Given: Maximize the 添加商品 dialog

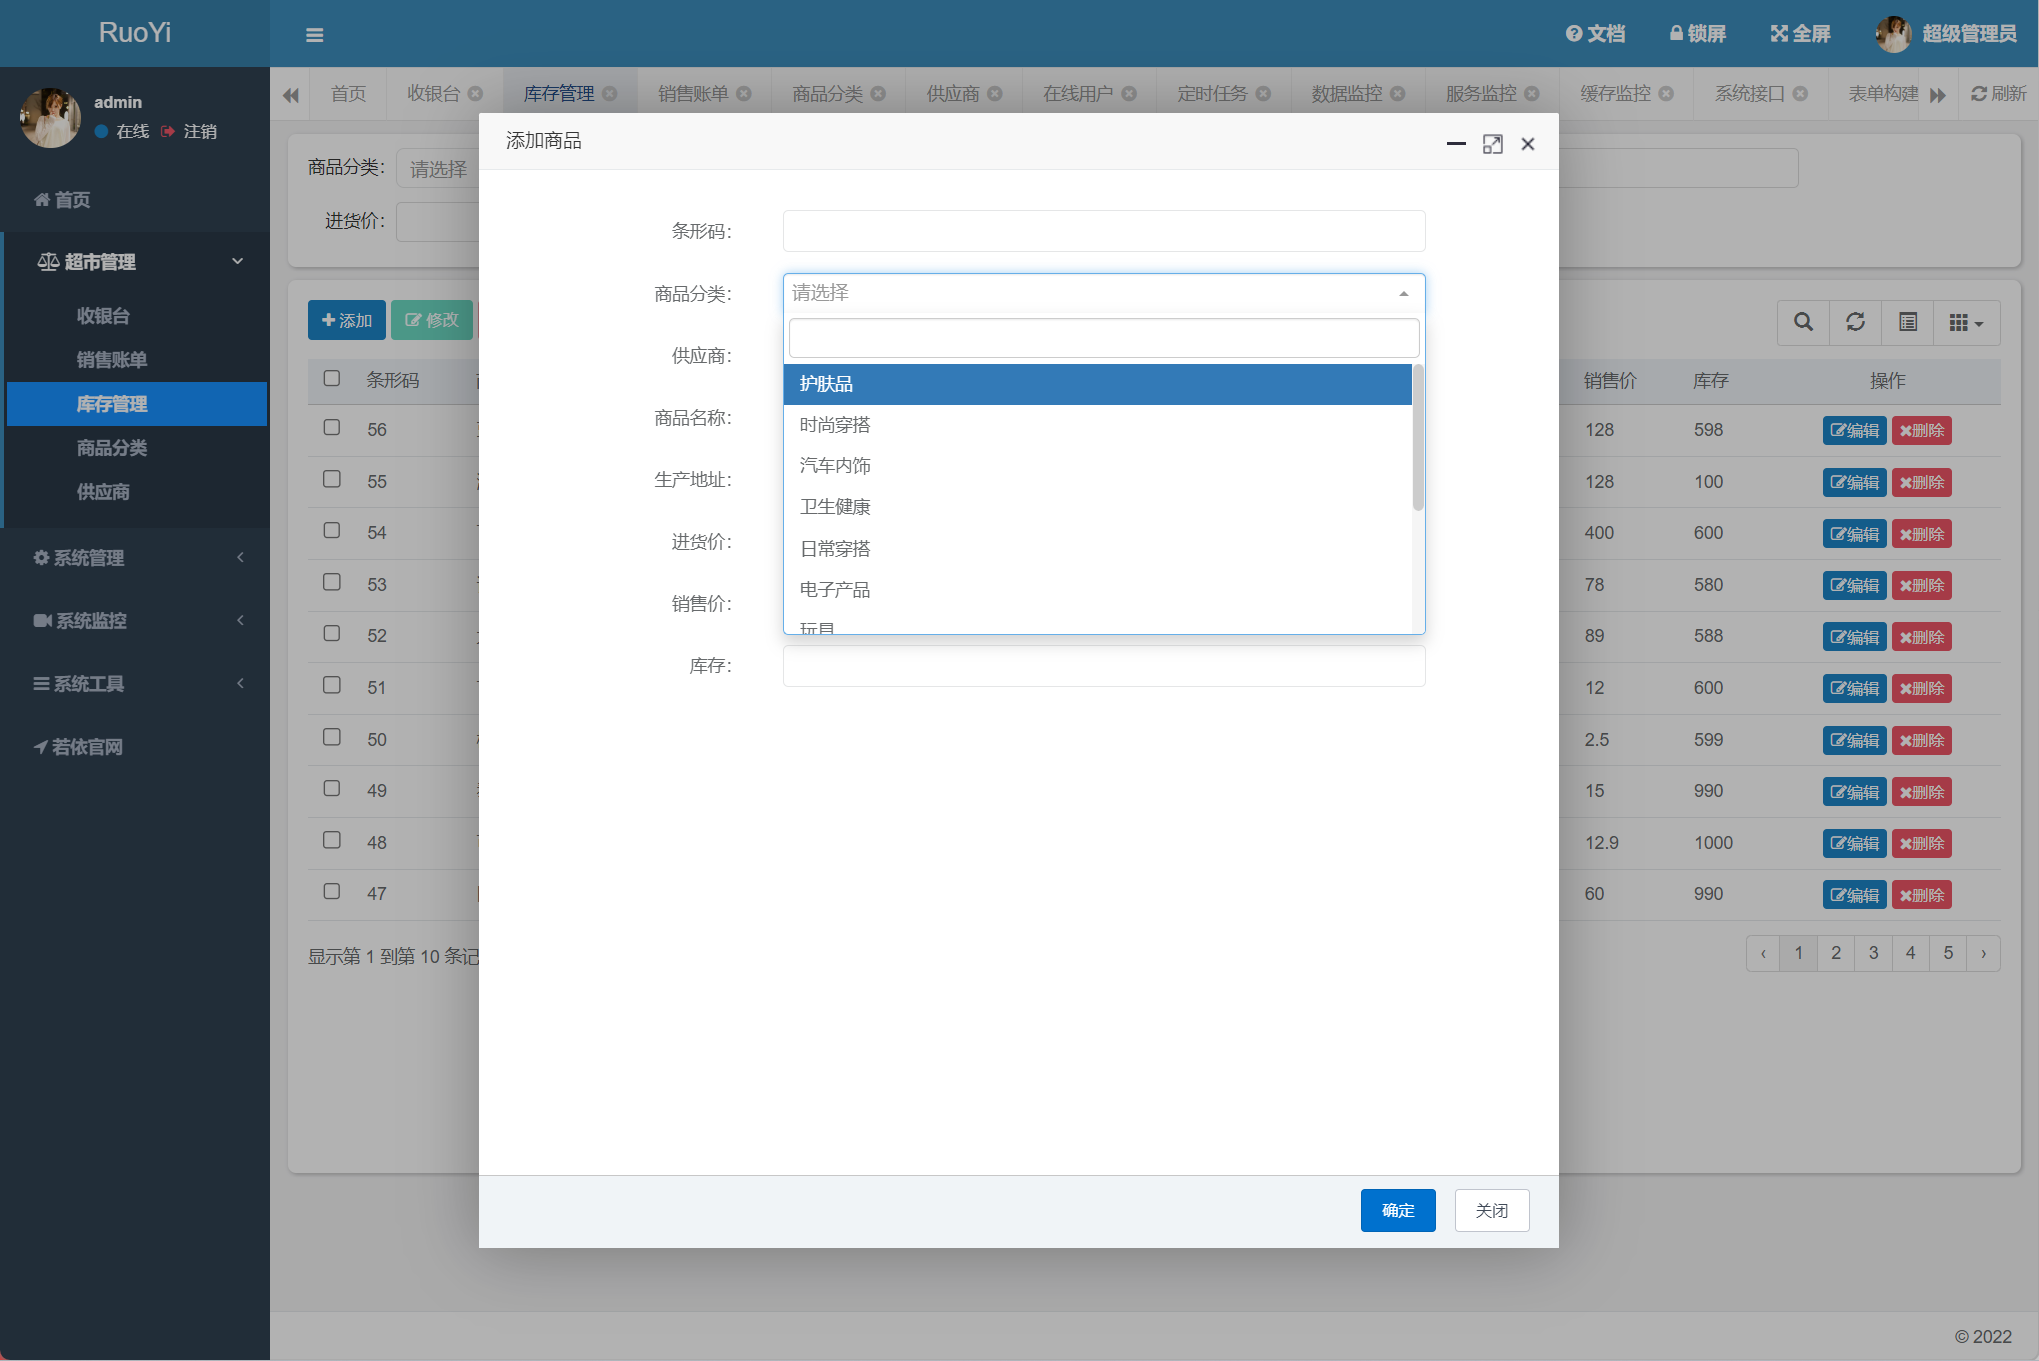Looking at the screenshot, I should pos(1492,144).
